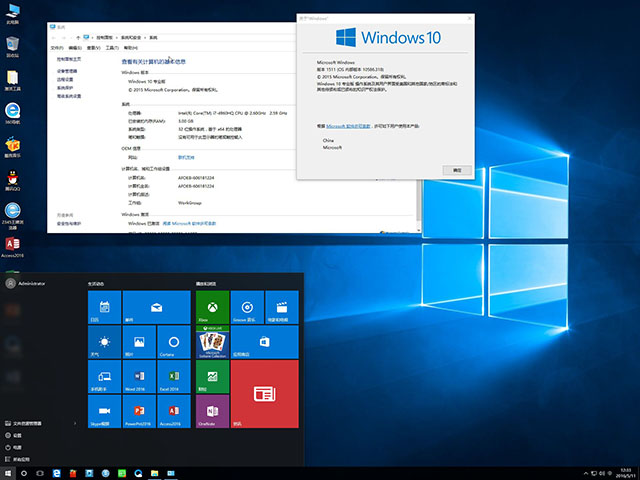640x480 pixels.
Task: Click the Windows Start button on taskbar
Action: [9, 471]
